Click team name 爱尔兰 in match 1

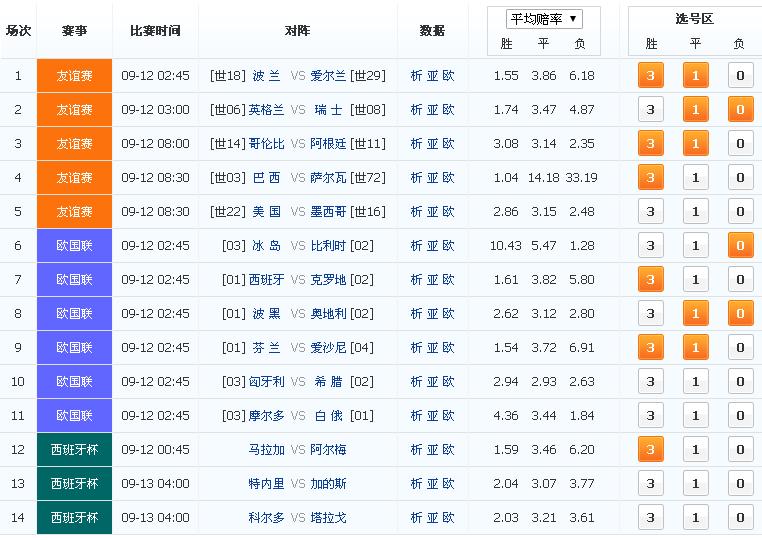click(328, 75)
